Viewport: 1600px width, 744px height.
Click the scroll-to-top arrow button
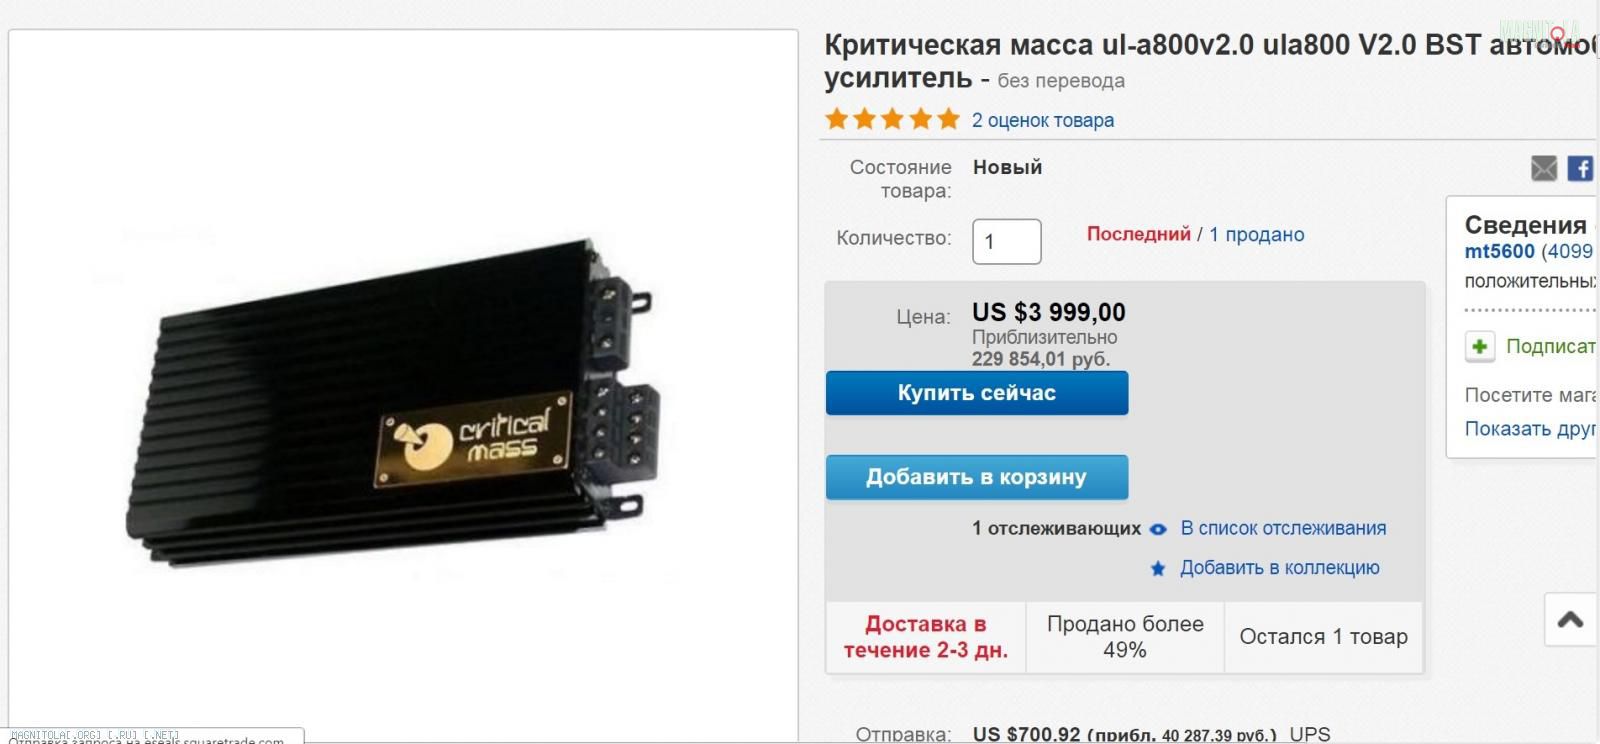pos(1571,621)
